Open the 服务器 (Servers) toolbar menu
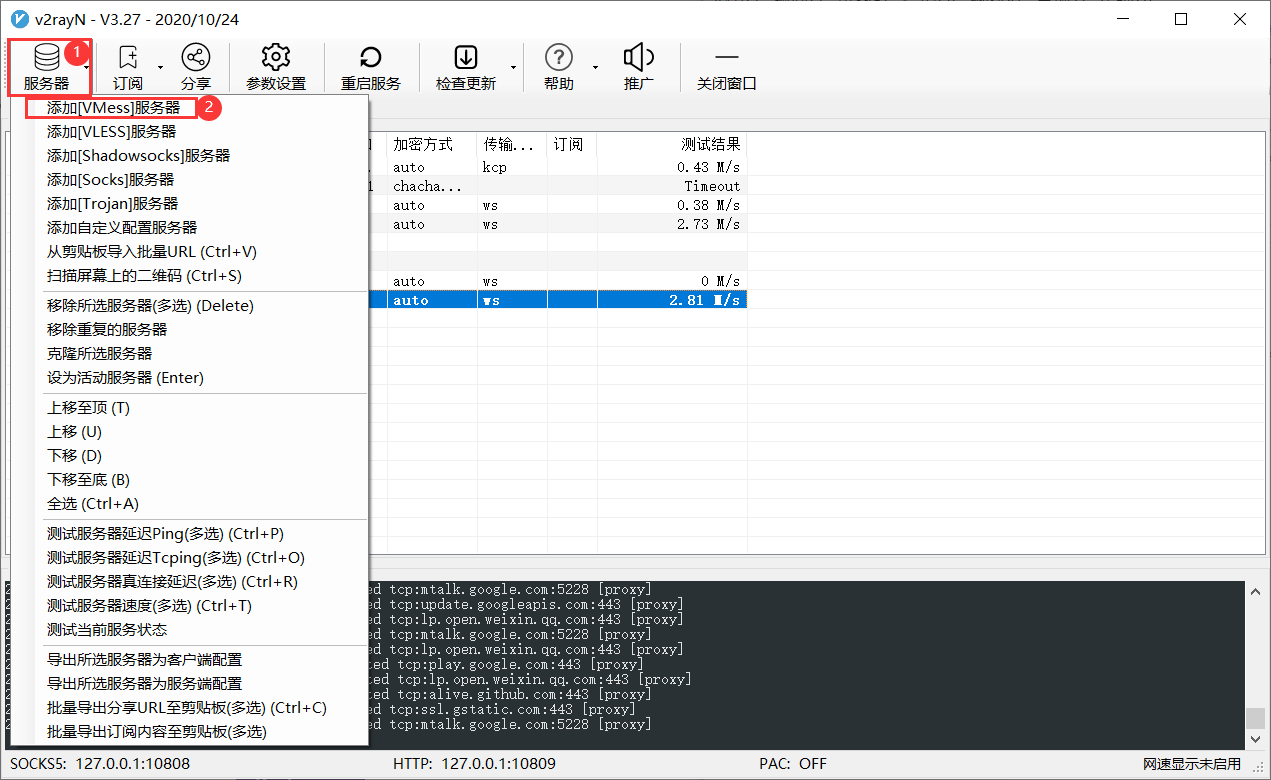 [46, 67]
